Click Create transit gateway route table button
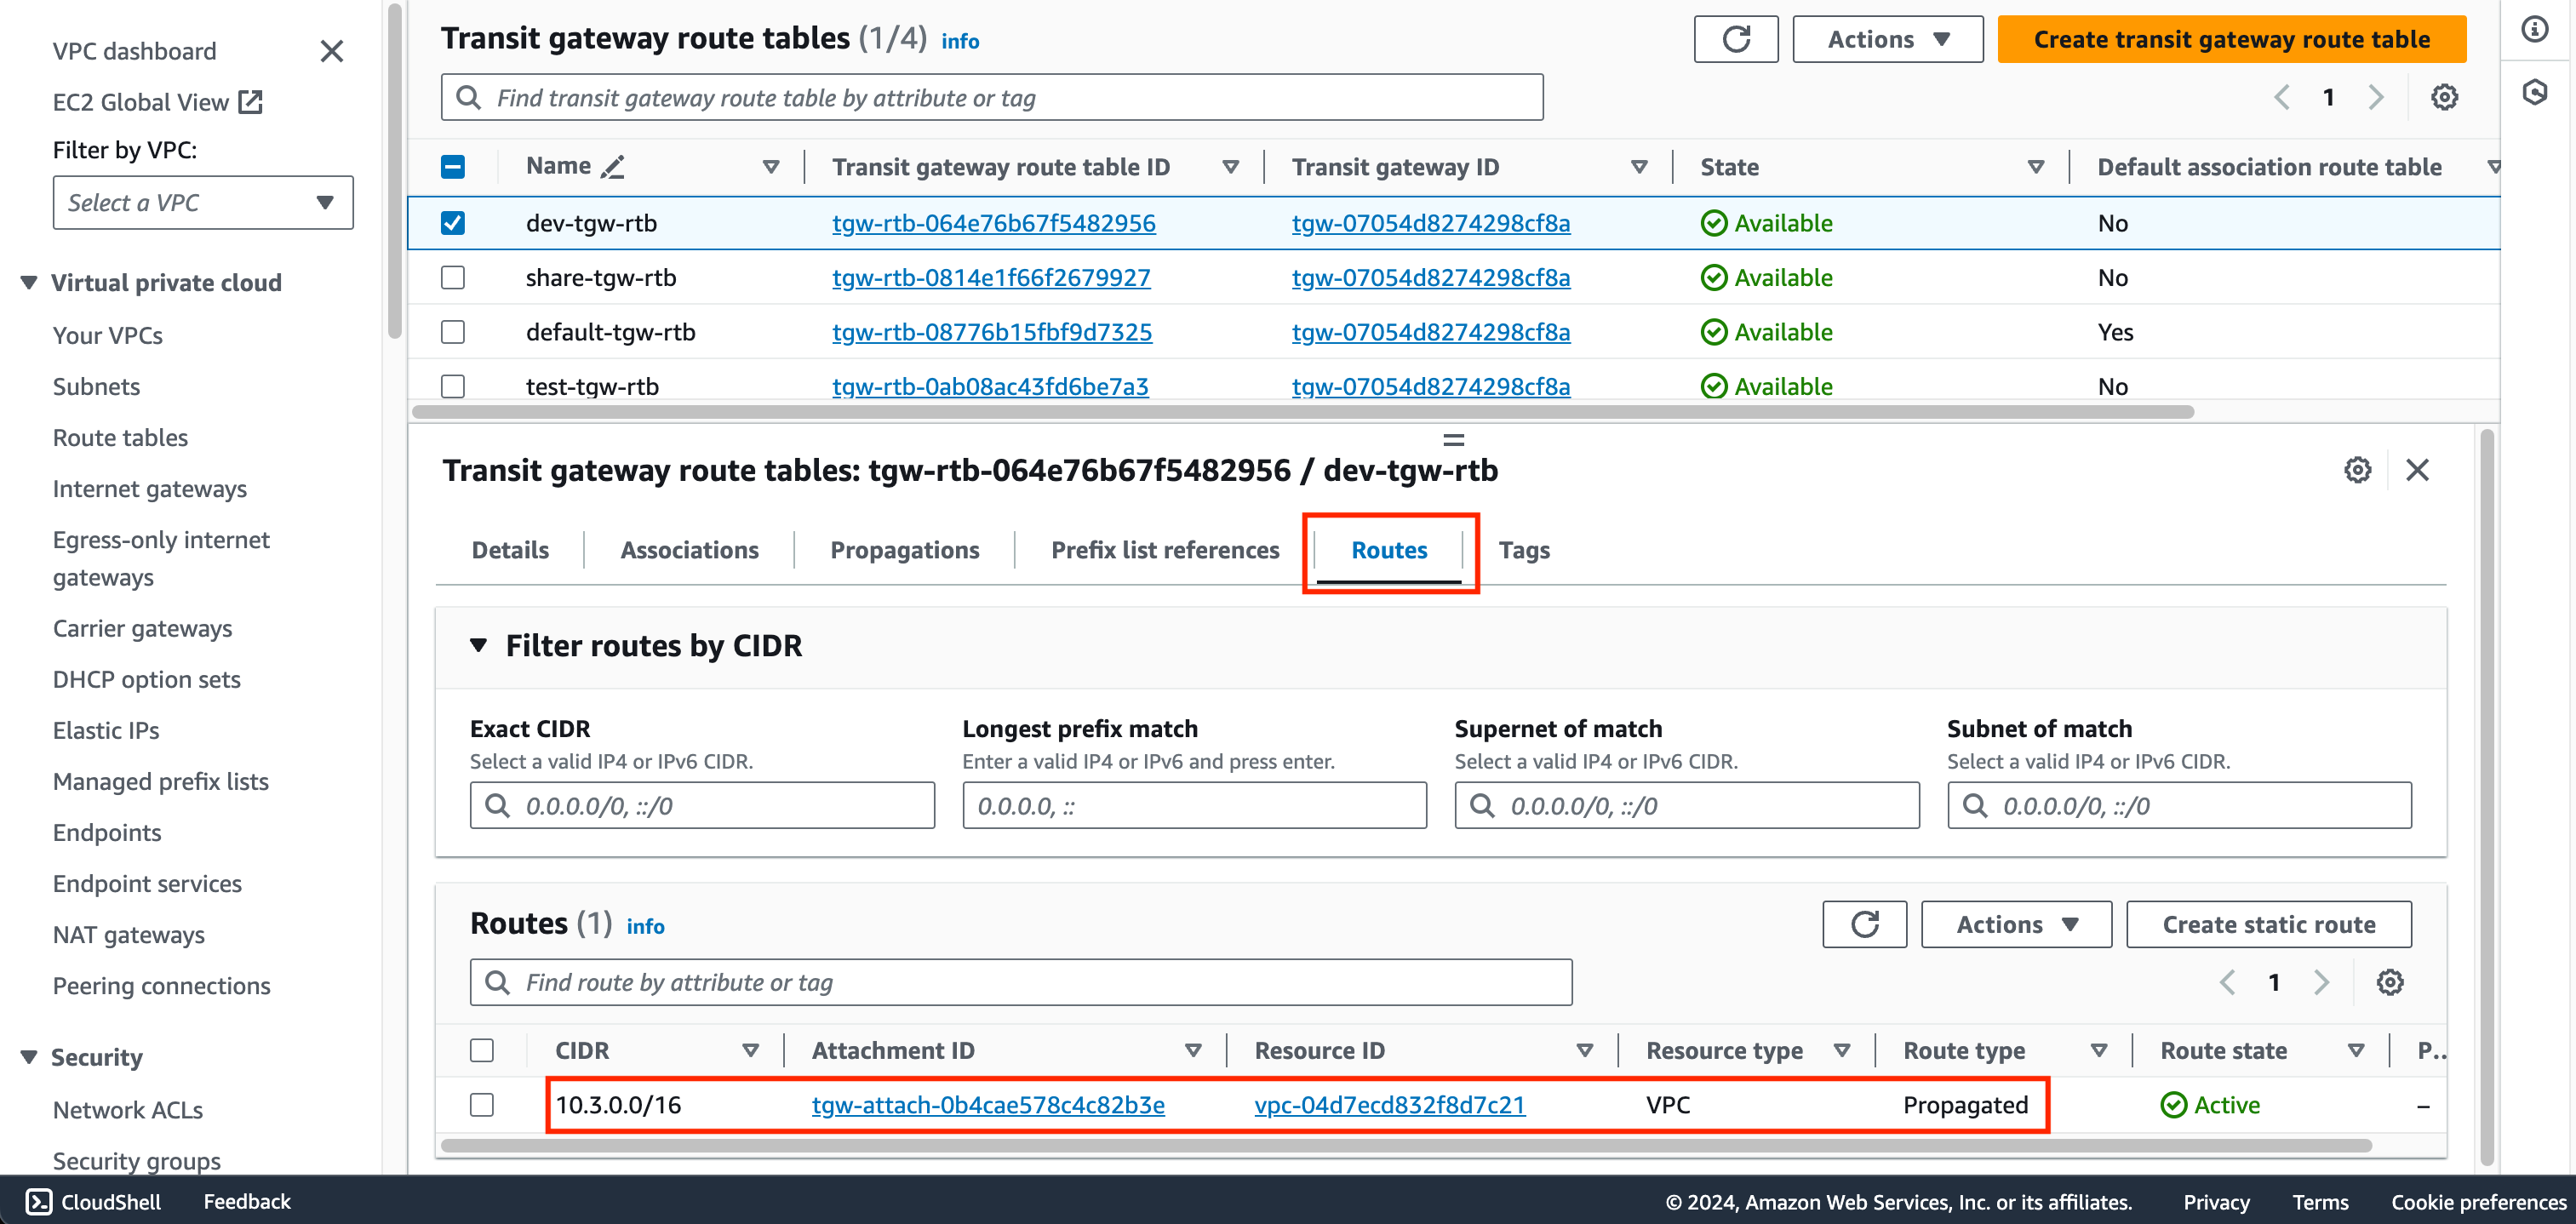Viewport: 2576px width, 1224px height. coord(2231,39)
